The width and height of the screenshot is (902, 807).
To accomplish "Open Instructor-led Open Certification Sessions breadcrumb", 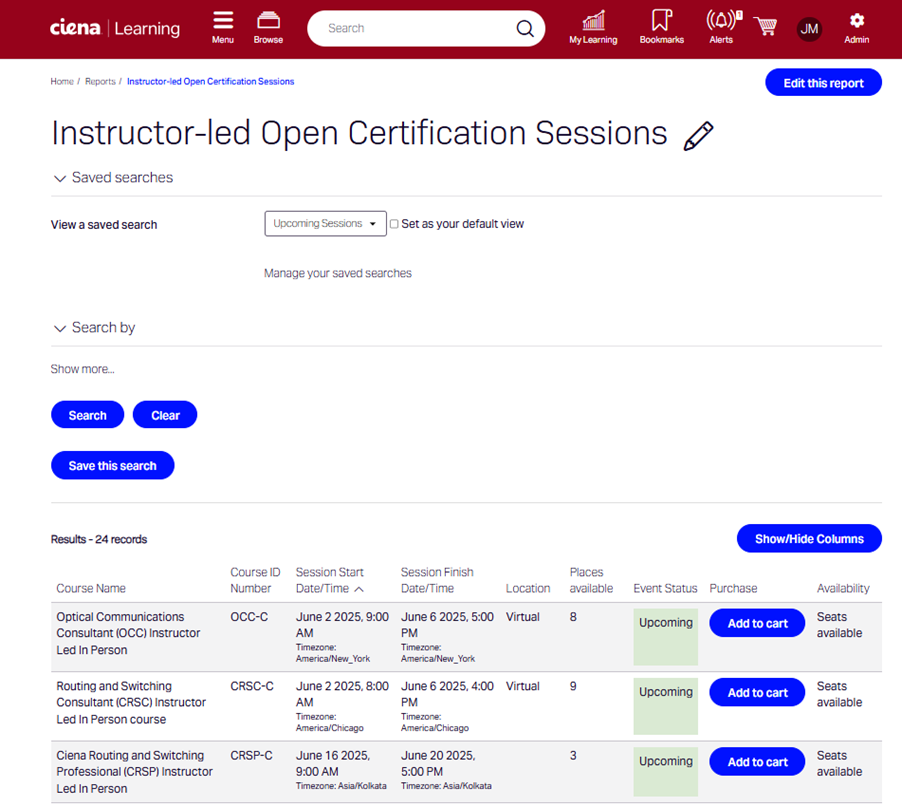I will click(211, 82).
